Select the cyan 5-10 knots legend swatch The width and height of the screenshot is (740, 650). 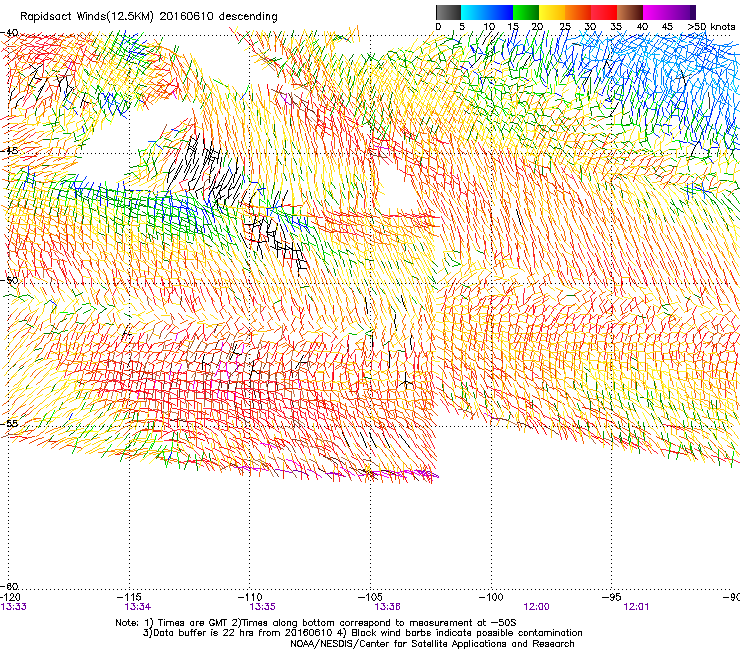[474, 12]
